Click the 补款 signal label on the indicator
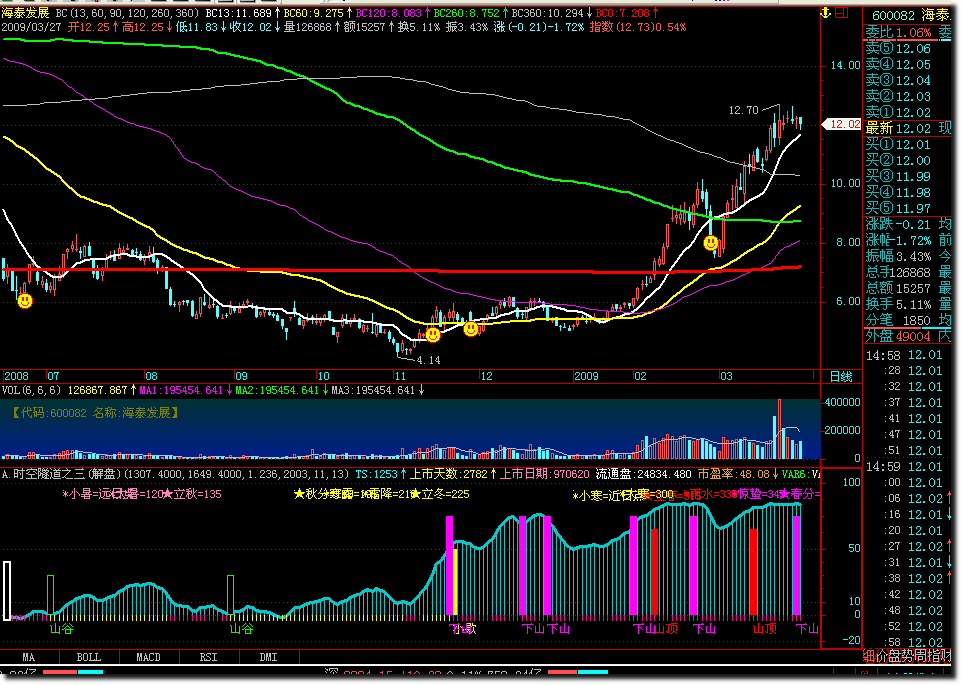Viewport: 963px width, 685px height. 464,628
